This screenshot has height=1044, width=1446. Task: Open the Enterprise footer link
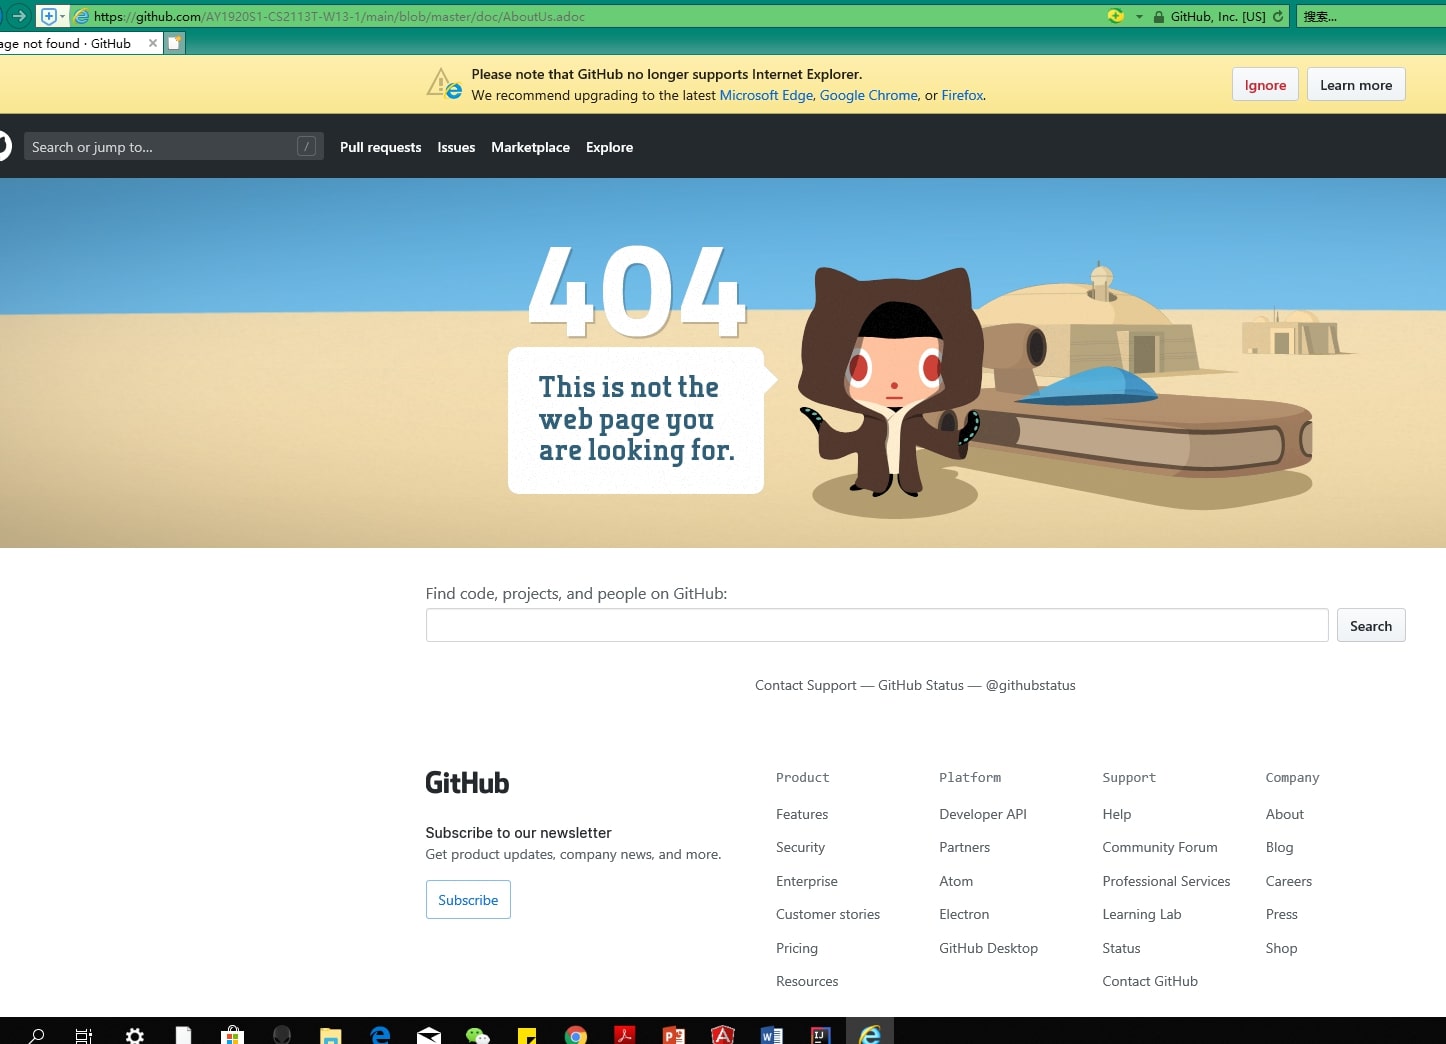tap(806, 881)
